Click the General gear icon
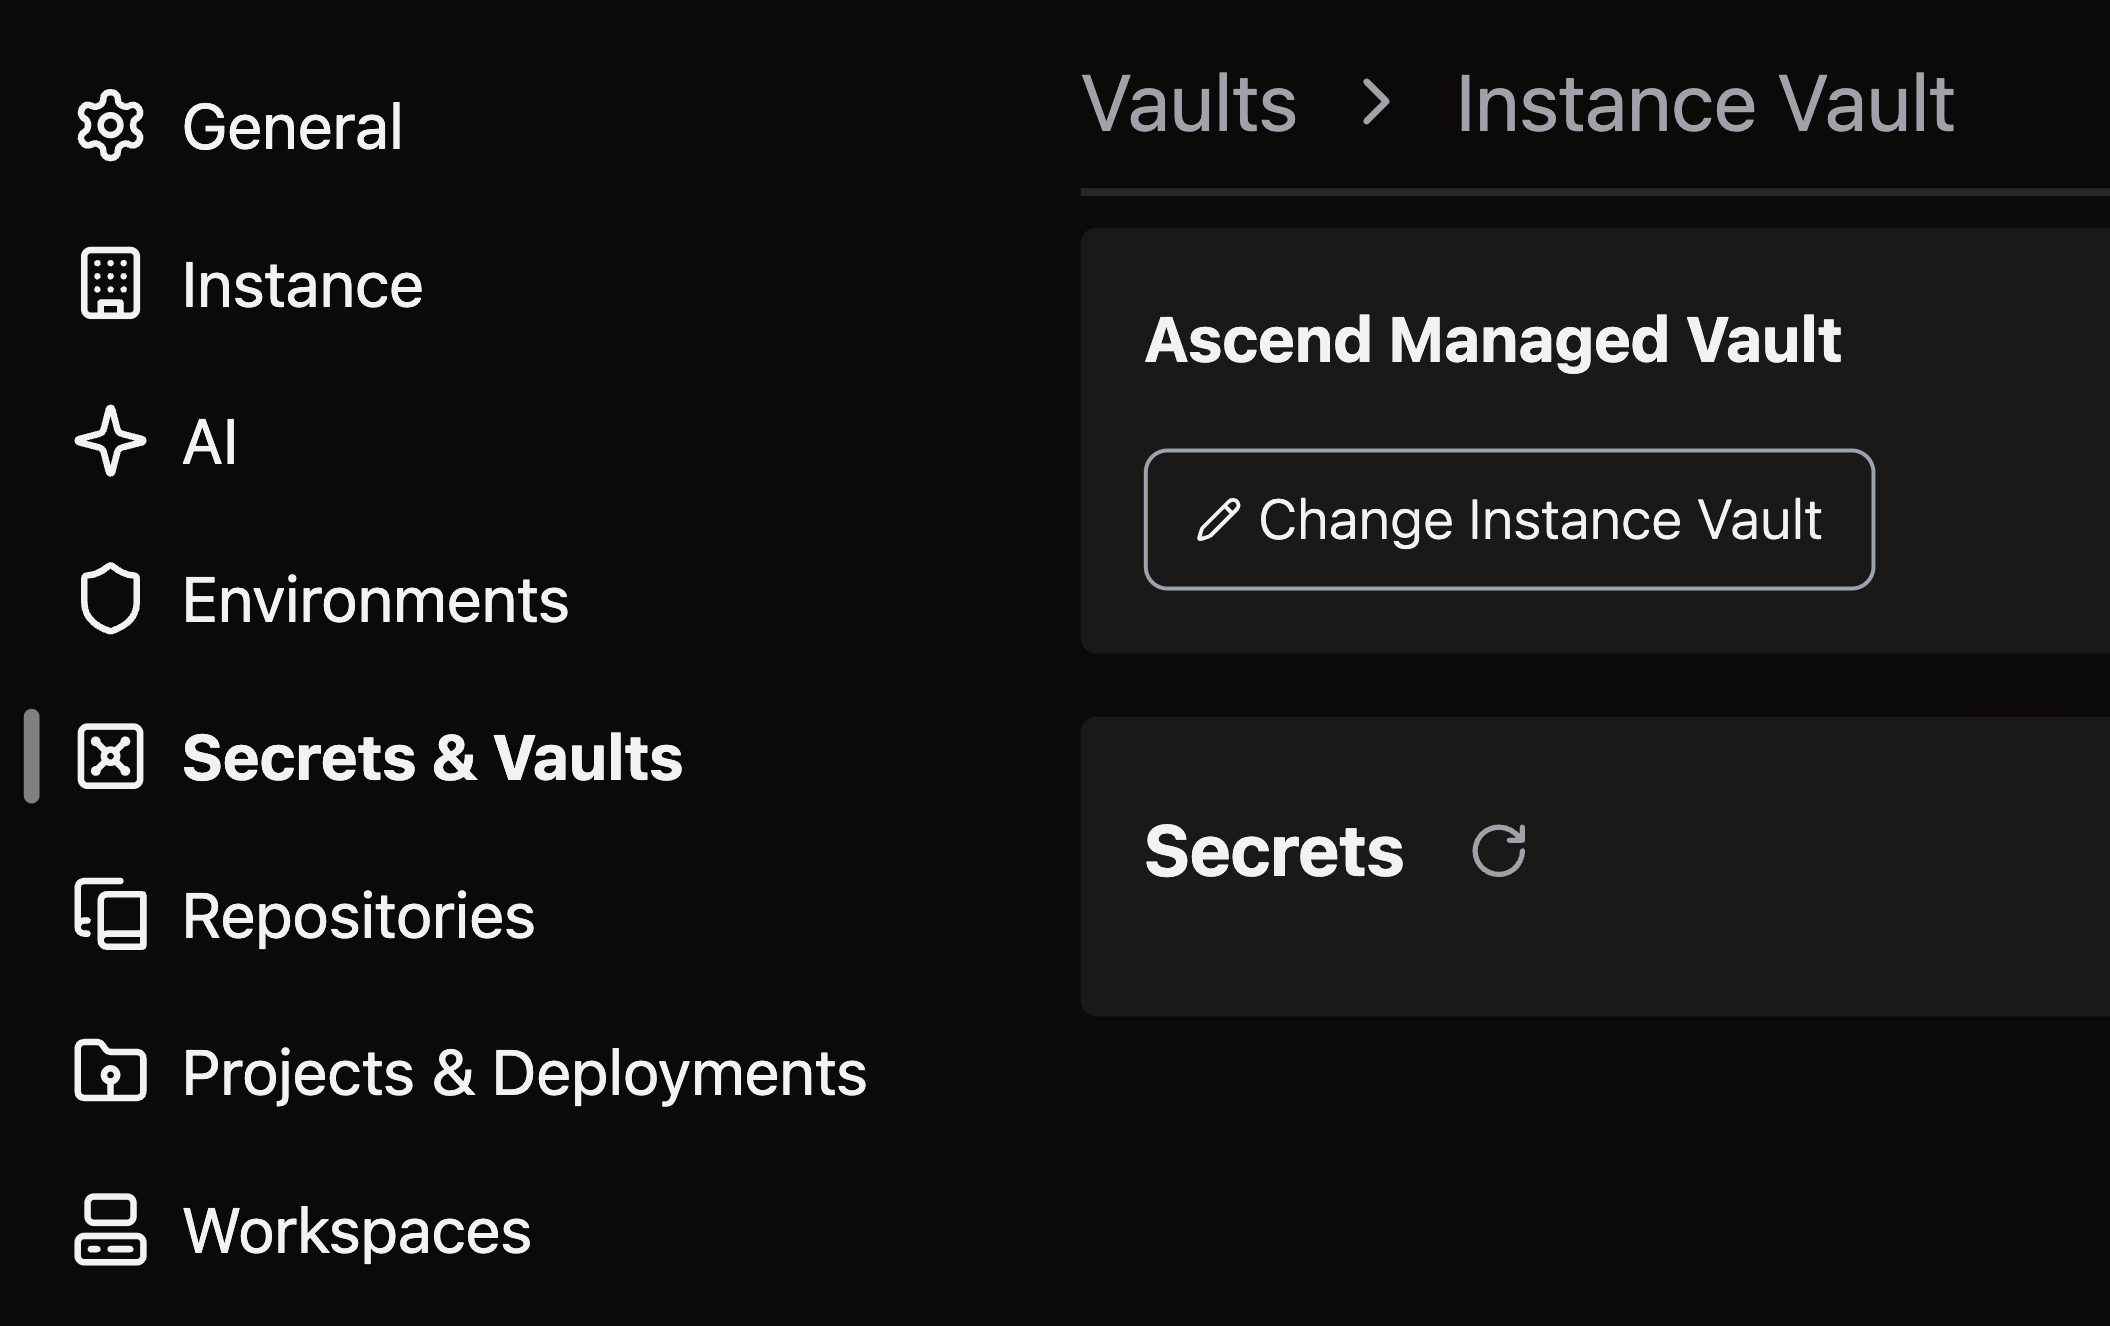 click(x=110, y=126)
